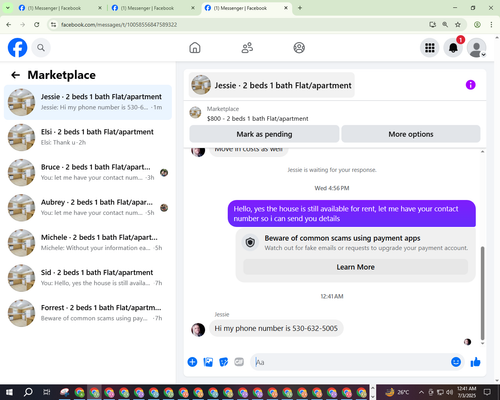500x400 pixels.
Task: Open the Windows Start menu
Action: point(9,392)
